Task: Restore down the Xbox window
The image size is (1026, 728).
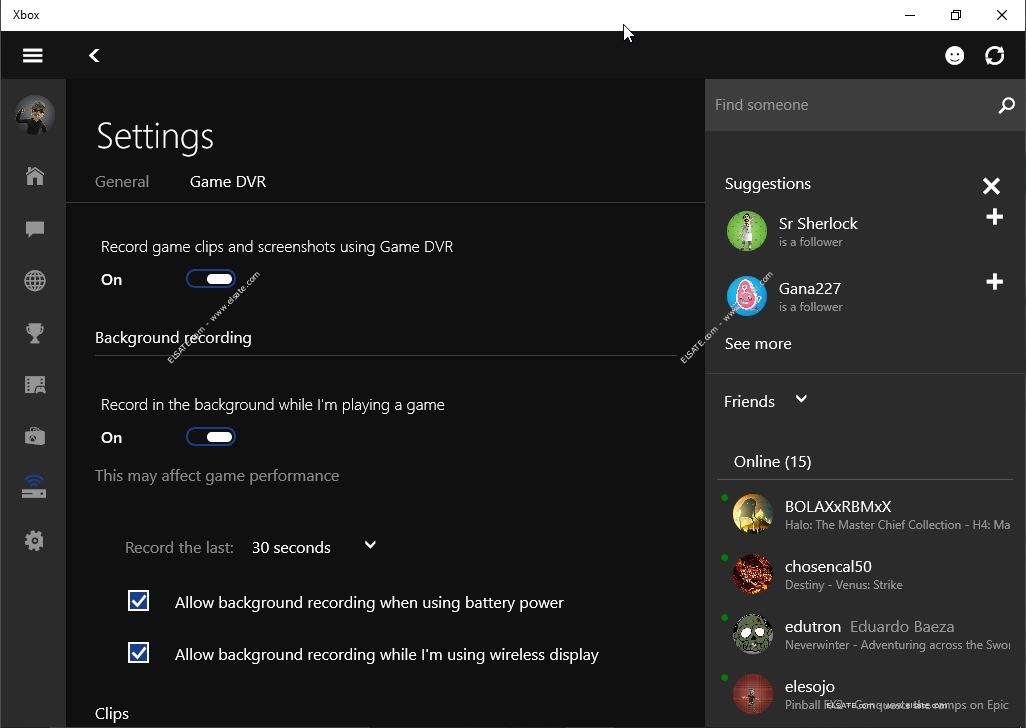Action: 956,15
